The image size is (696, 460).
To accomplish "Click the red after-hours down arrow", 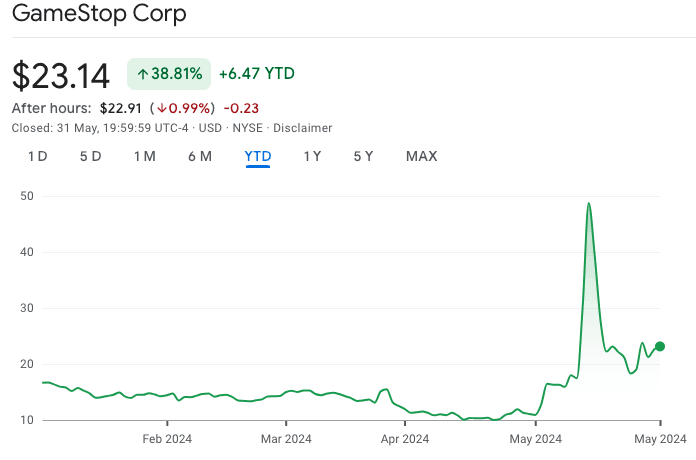I will point(161,108).
